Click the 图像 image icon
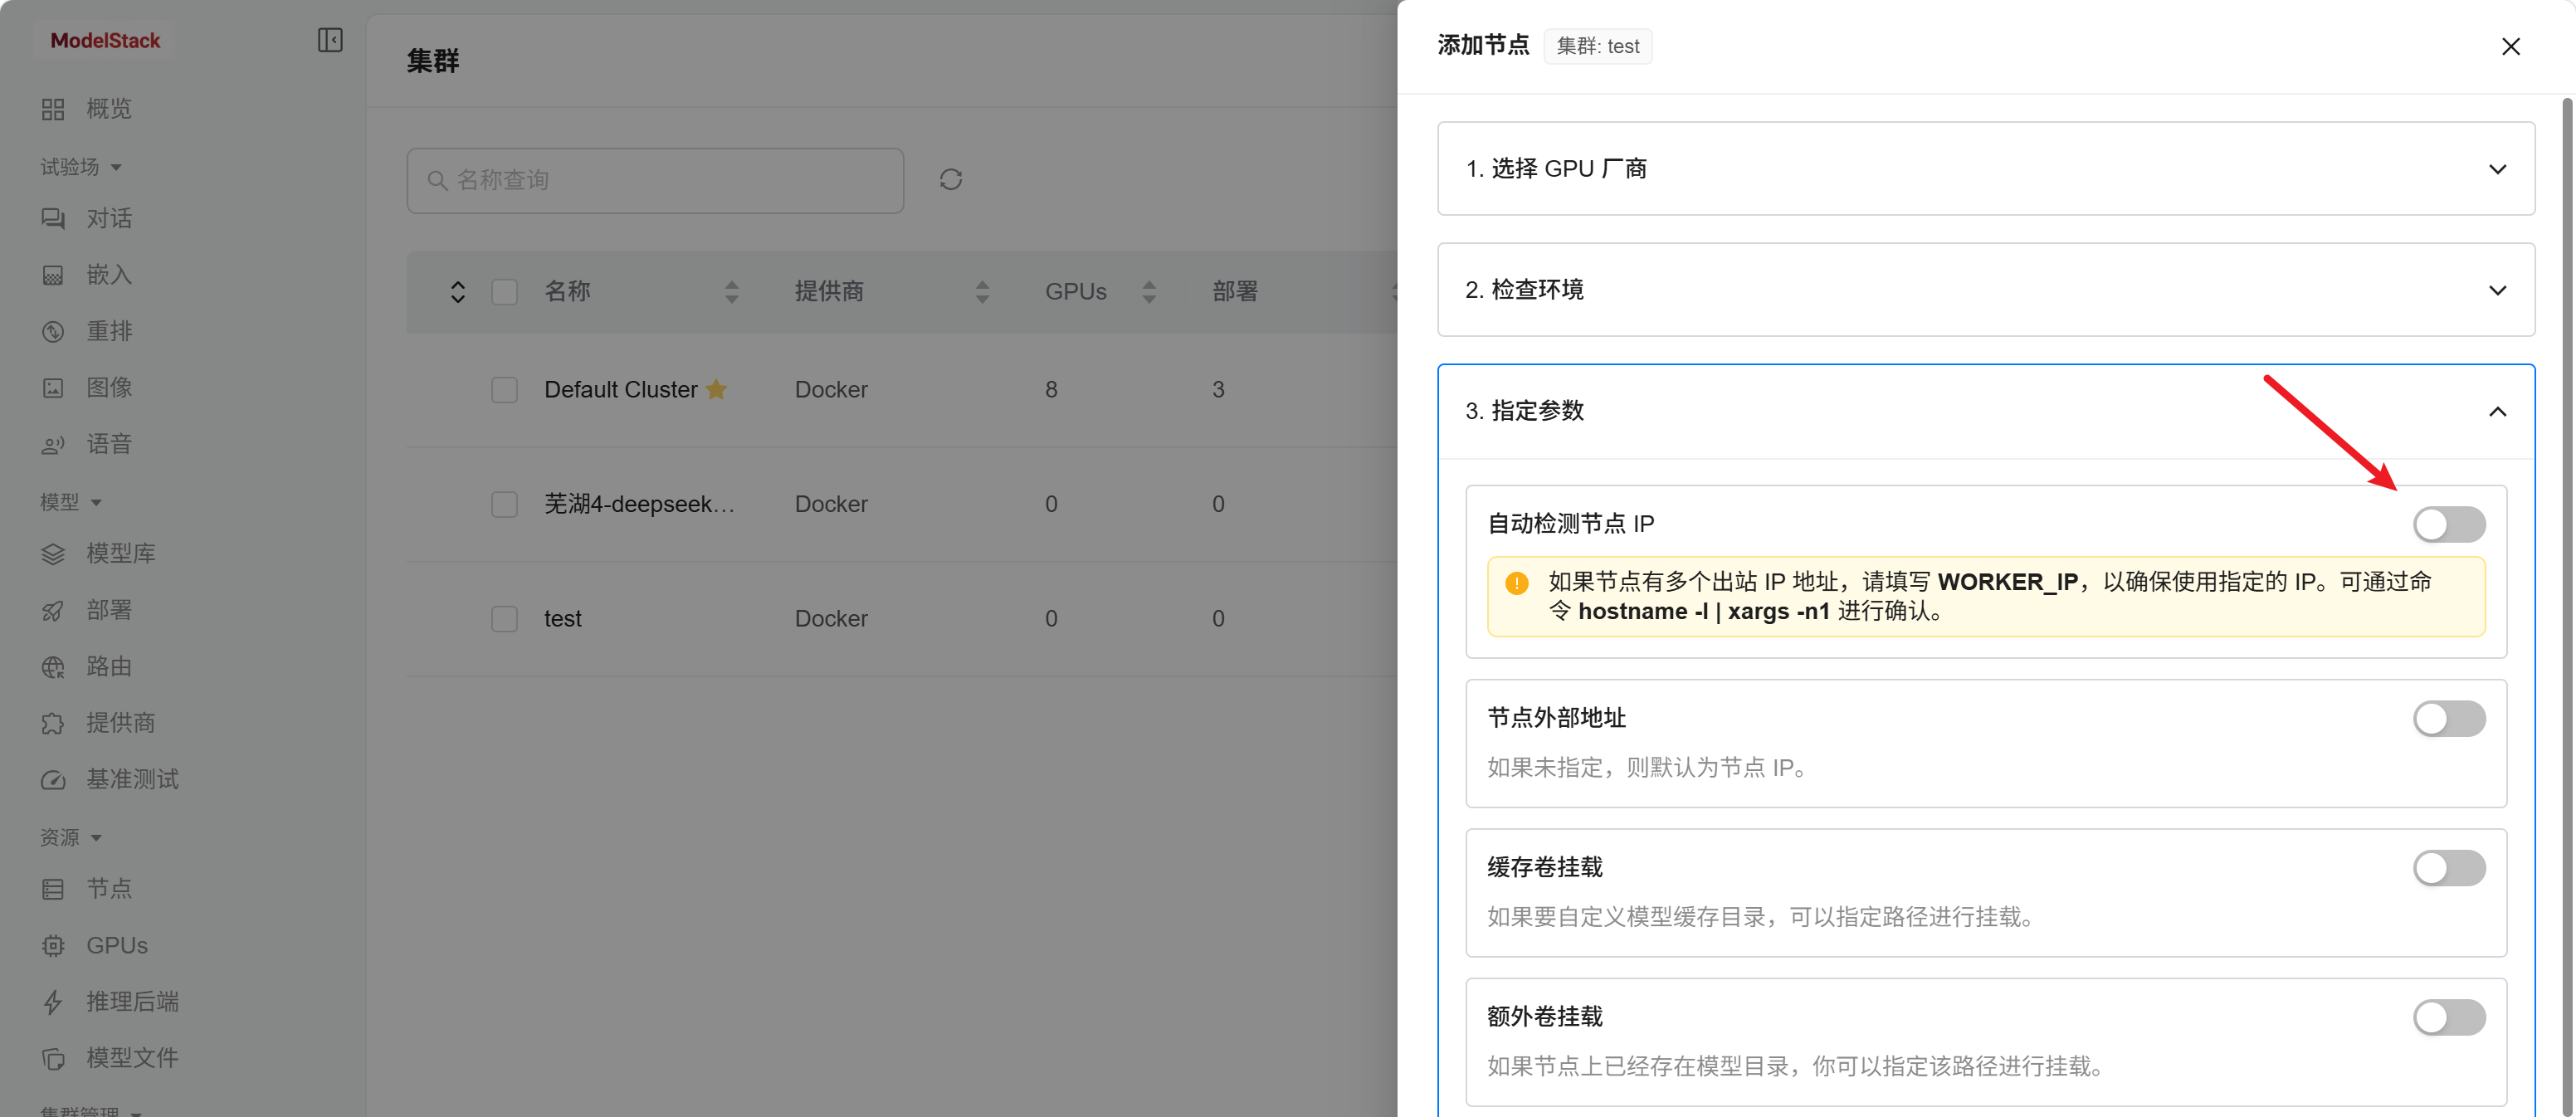Image resolution: width=2576 pixels, height=1117 pixels. pyautogui.click(x=53, y=388)
